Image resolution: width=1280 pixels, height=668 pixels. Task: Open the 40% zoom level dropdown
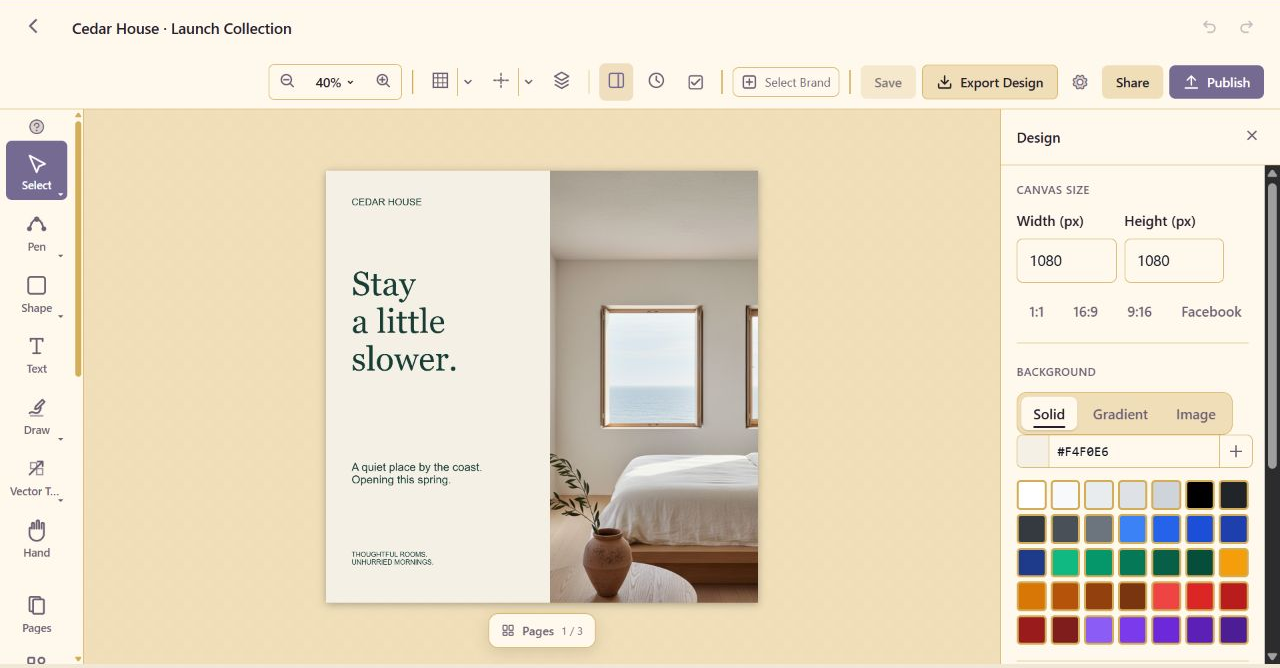[335, 82]
